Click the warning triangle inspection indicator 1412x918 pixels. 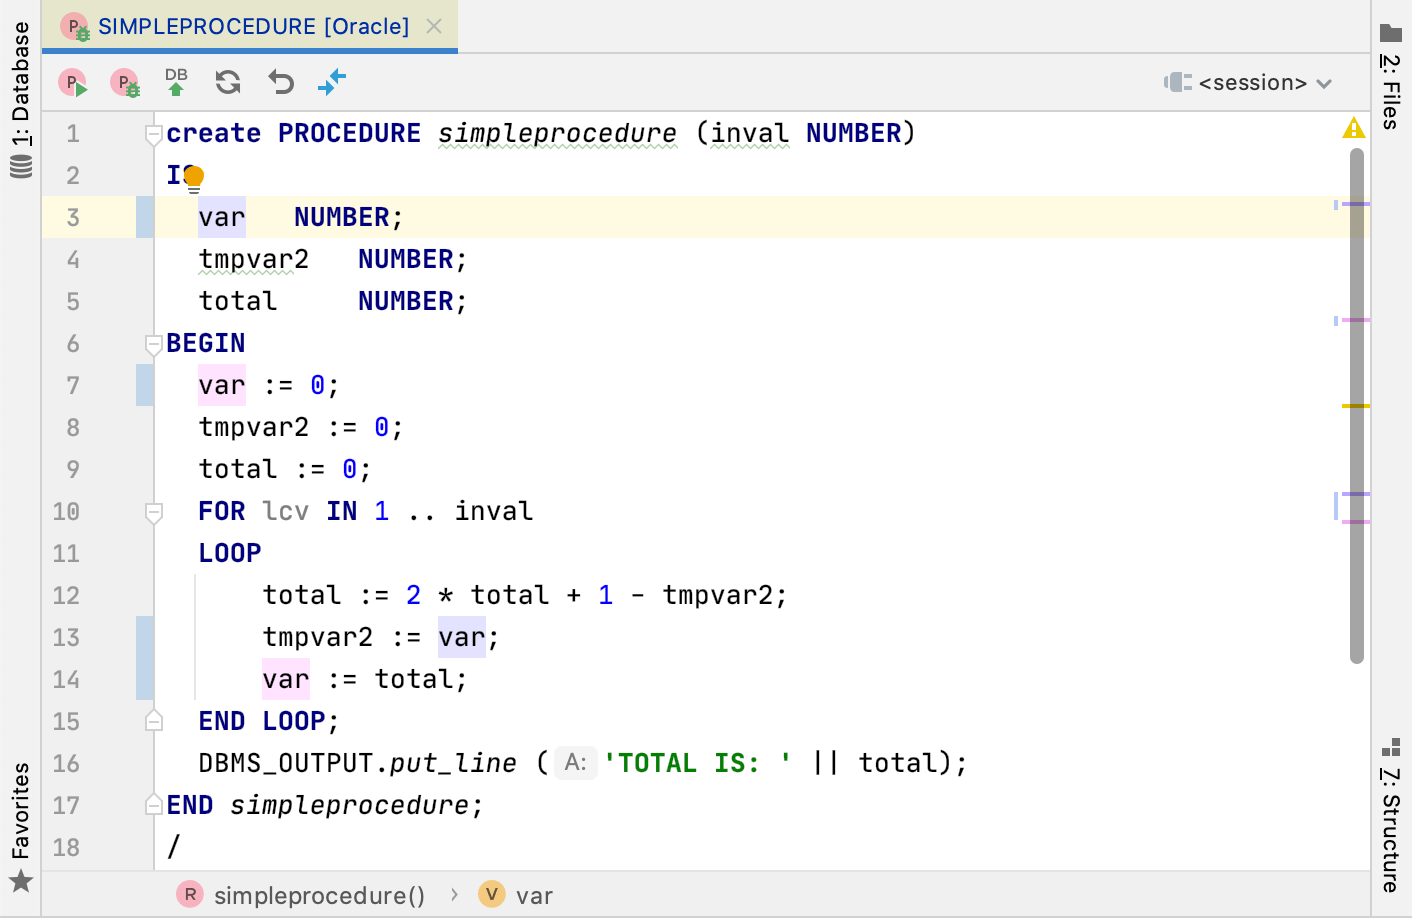pyautogui.click(x=1355, y=128)
